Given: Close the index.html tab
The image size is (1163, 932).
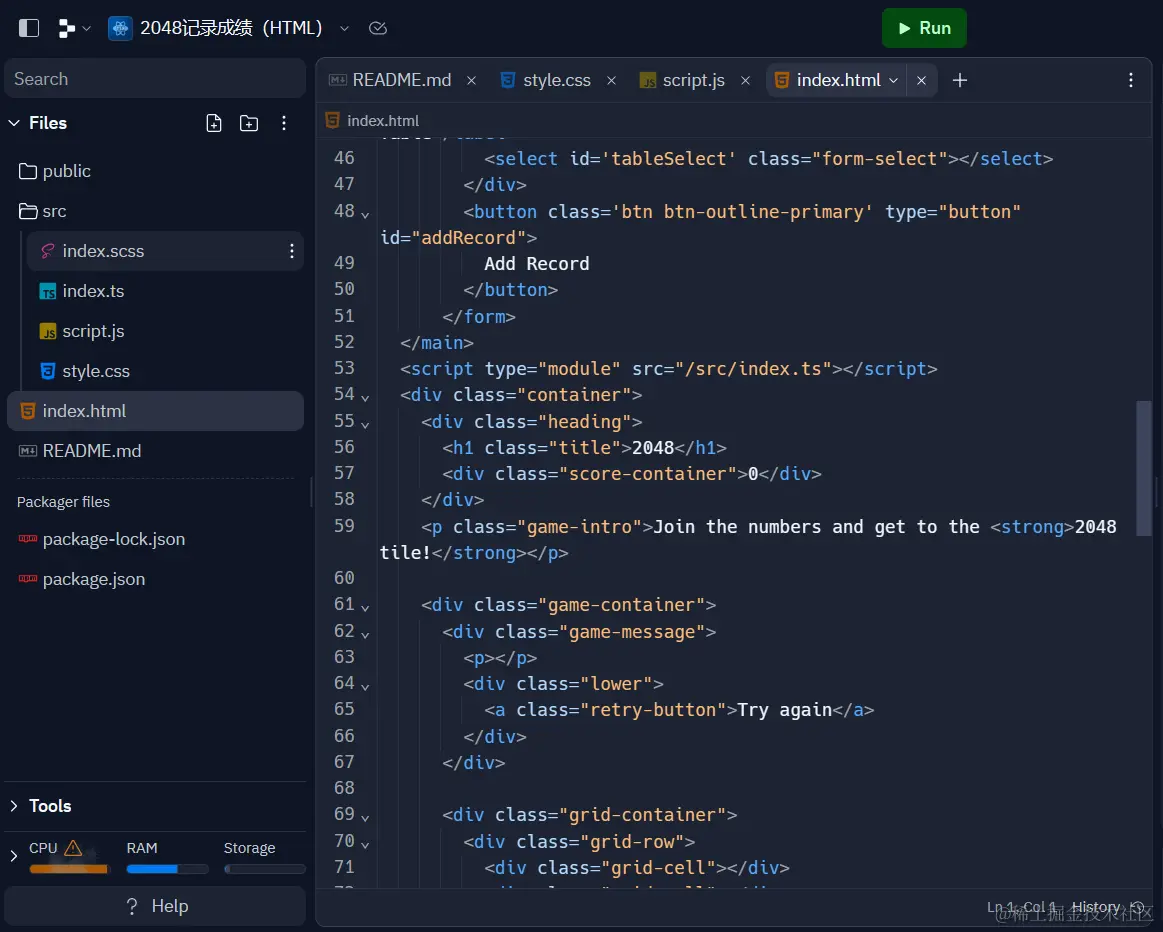Looking at the screenshot, I should [x=921, y=80].
